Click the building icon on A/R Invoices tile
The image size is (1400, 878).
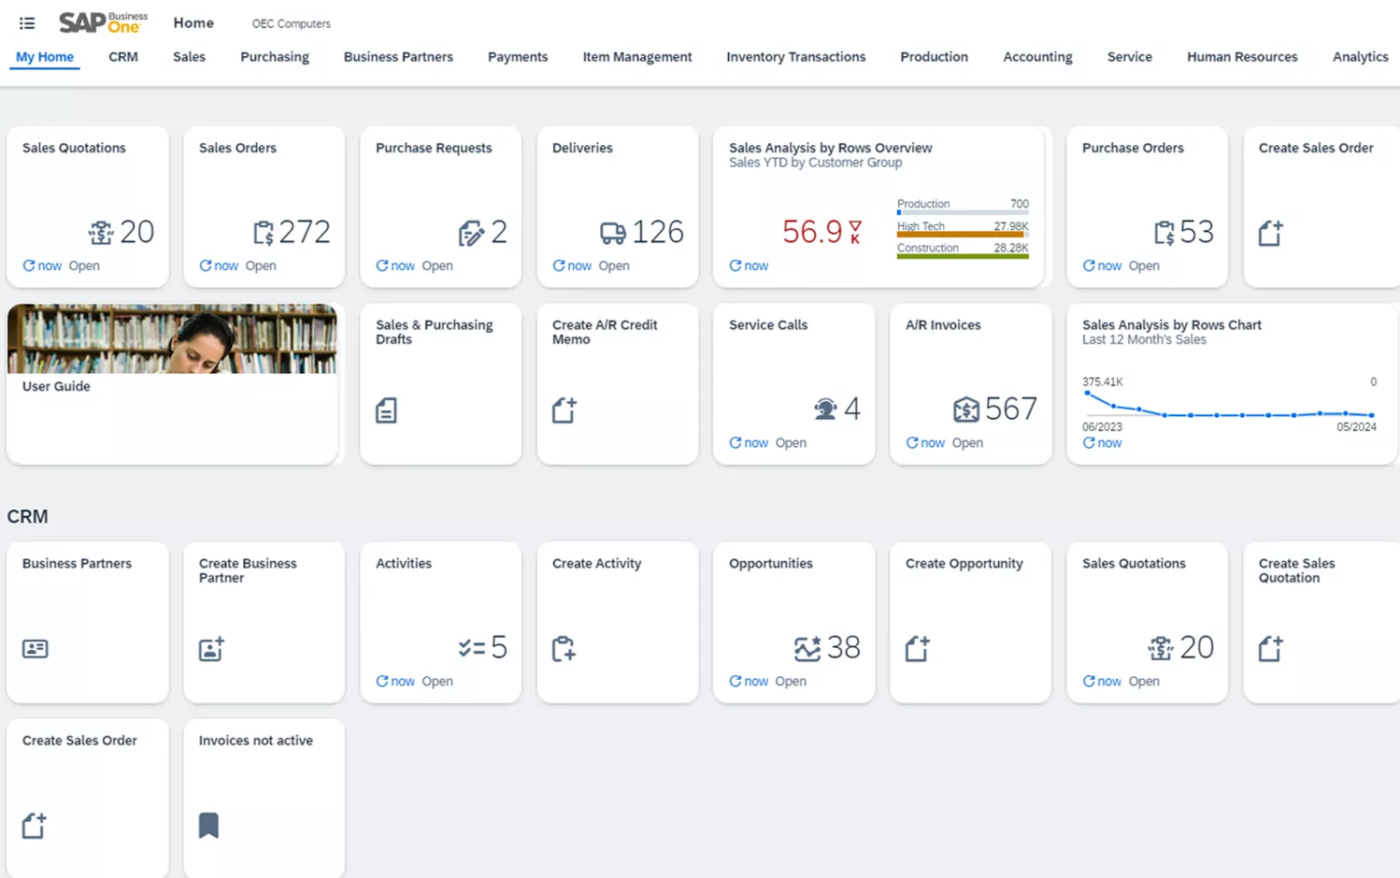point(966,408)
